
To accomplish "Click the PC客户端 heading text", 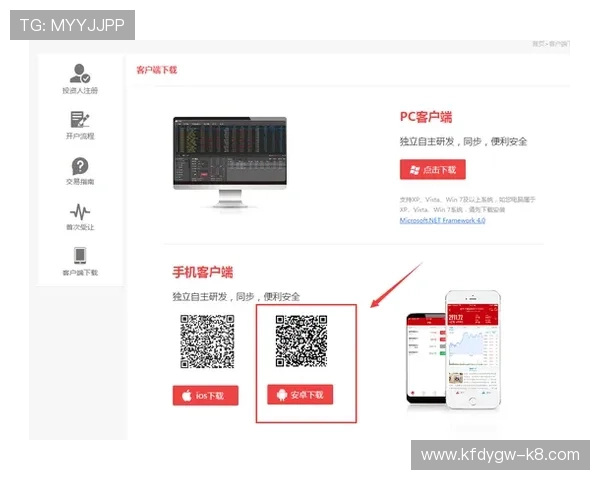I will coord(426,117).
